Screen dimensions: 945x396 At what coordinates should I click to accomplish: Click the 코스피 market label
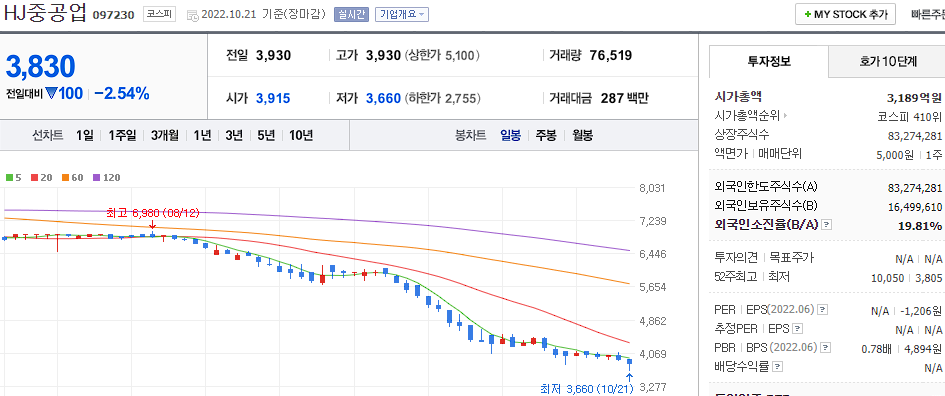click(159, 14)
